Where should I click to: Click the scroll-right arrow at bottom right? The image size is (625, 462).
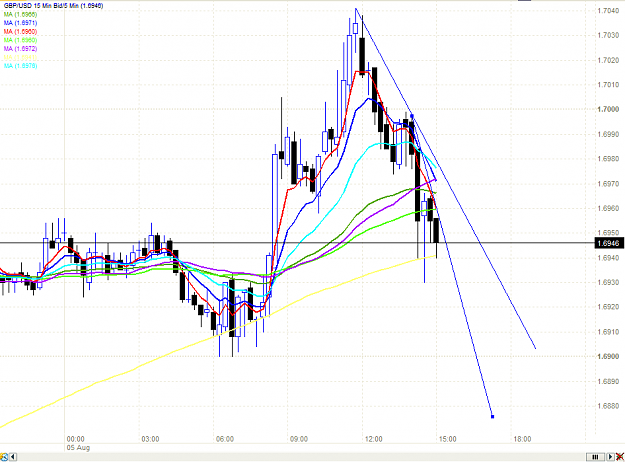tap(610, 457)
